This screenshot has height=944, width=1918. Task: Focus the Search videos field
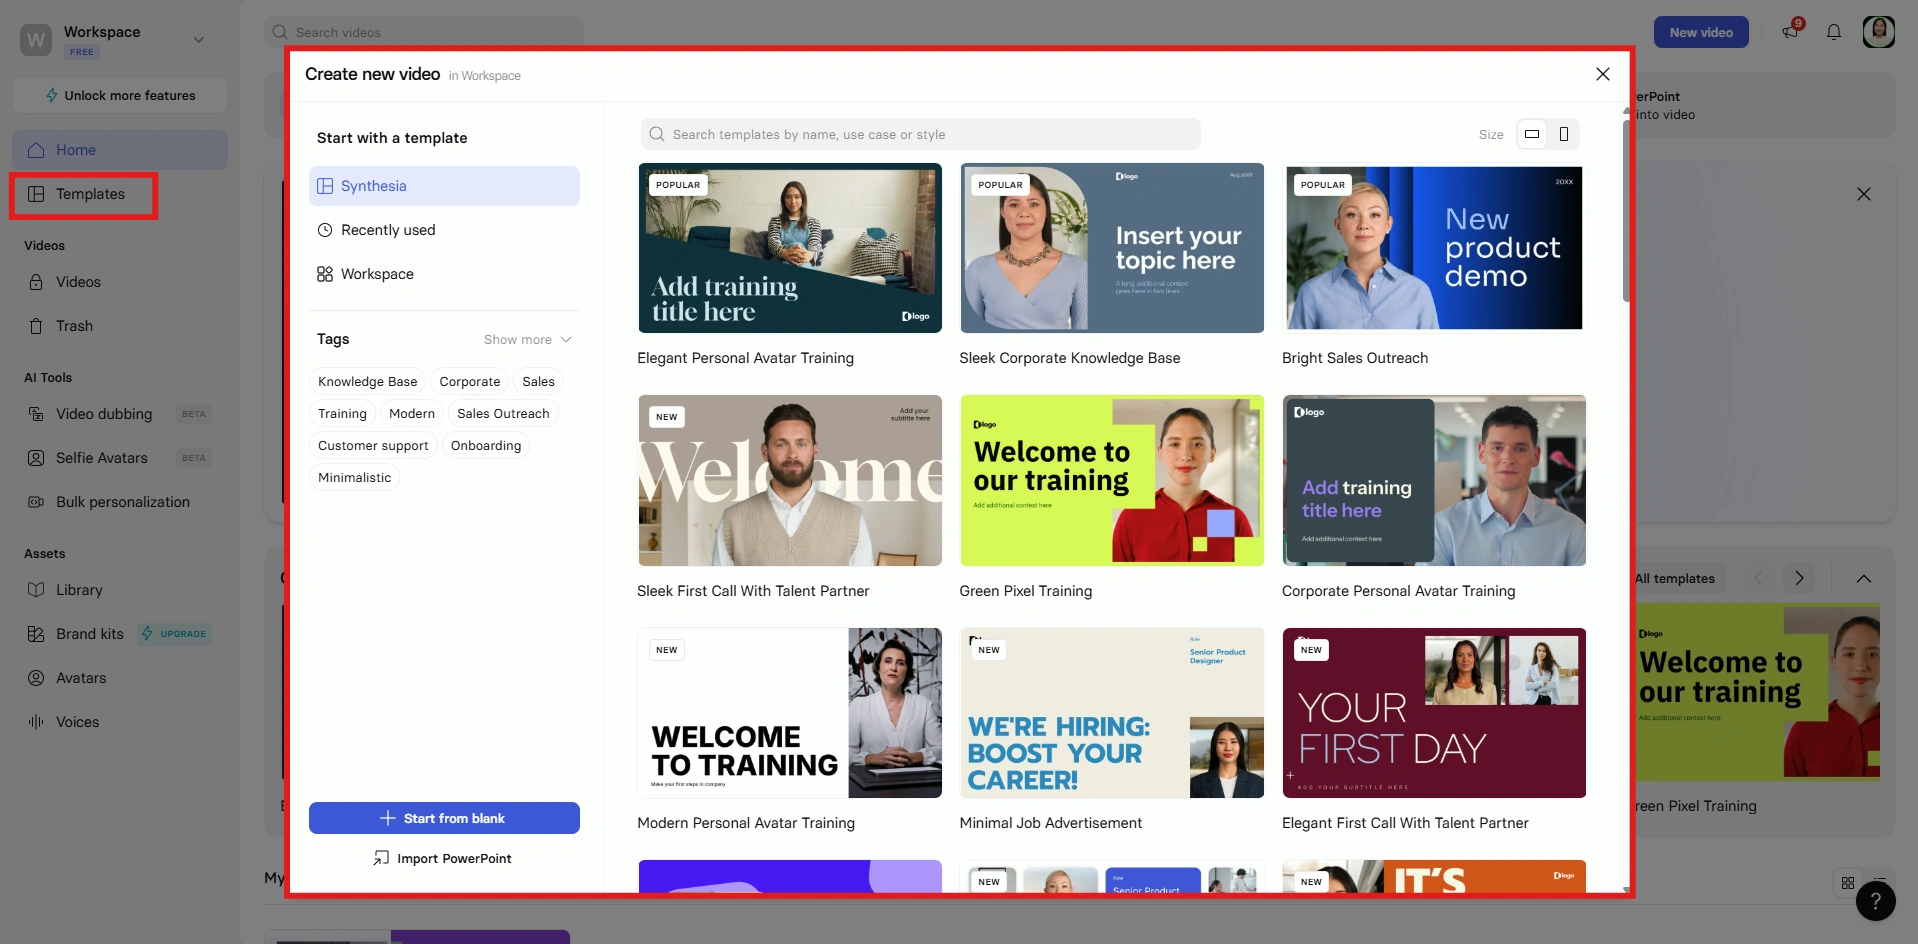(x=424, y=32)
